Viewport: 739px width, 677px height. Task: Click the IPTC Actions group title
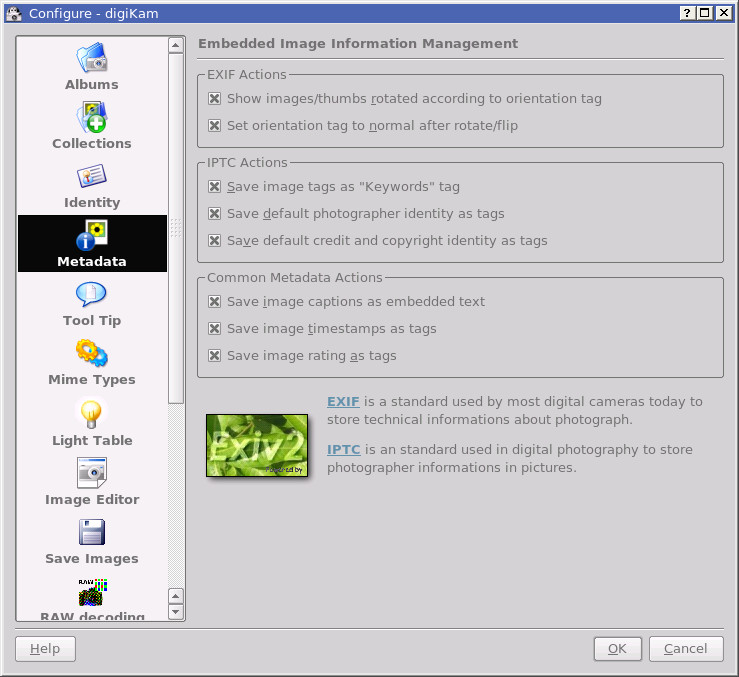[247, 163]
